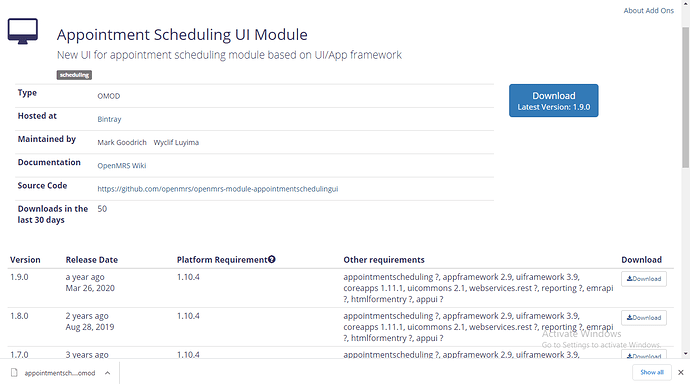
Task: Click release date Aug 28, 2019
Action: click(90, 327)
